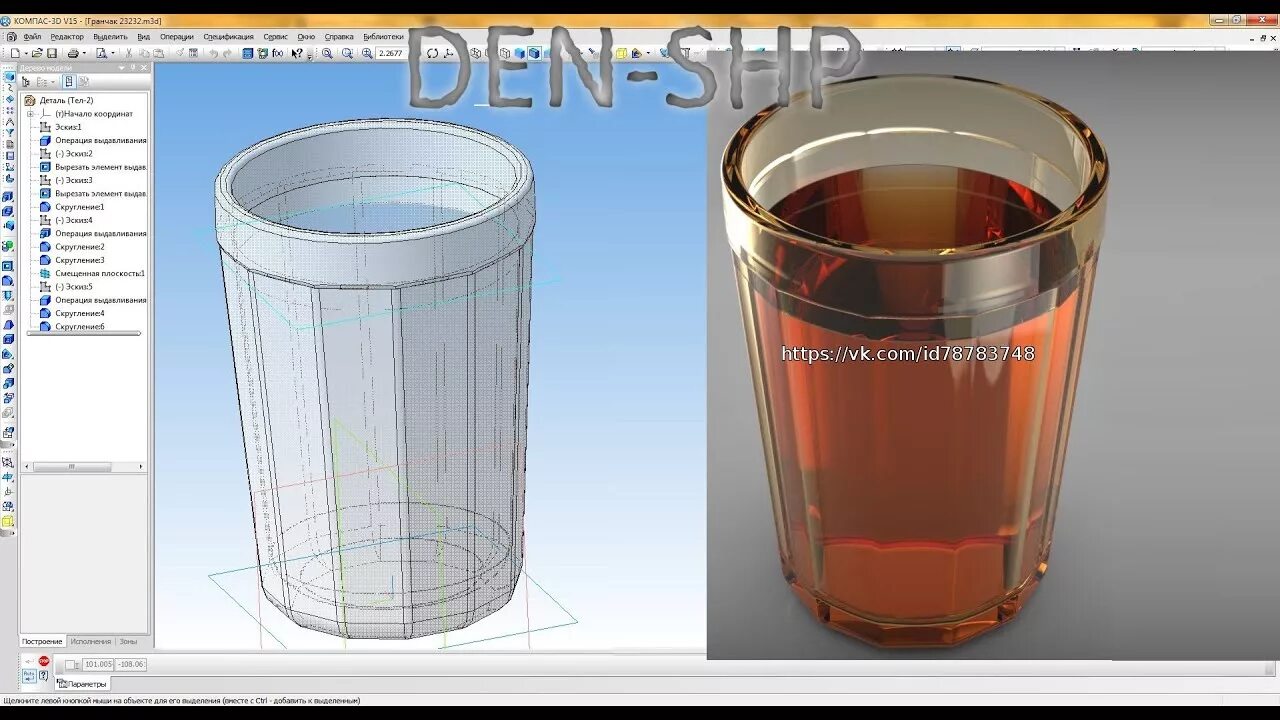The height and width of the screenshot is (720, 1280).
Task: Select Скругление:1 in model tree
Action: click(x=72, y=206)
